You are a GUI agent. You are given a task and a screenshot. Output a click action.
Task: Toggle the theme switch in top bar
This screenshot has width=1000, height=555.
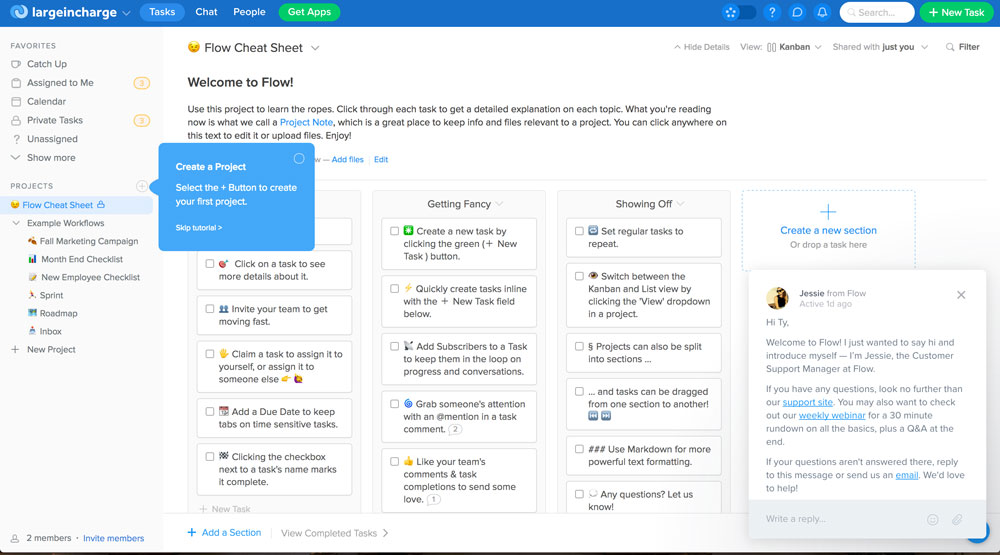point(739,12)
